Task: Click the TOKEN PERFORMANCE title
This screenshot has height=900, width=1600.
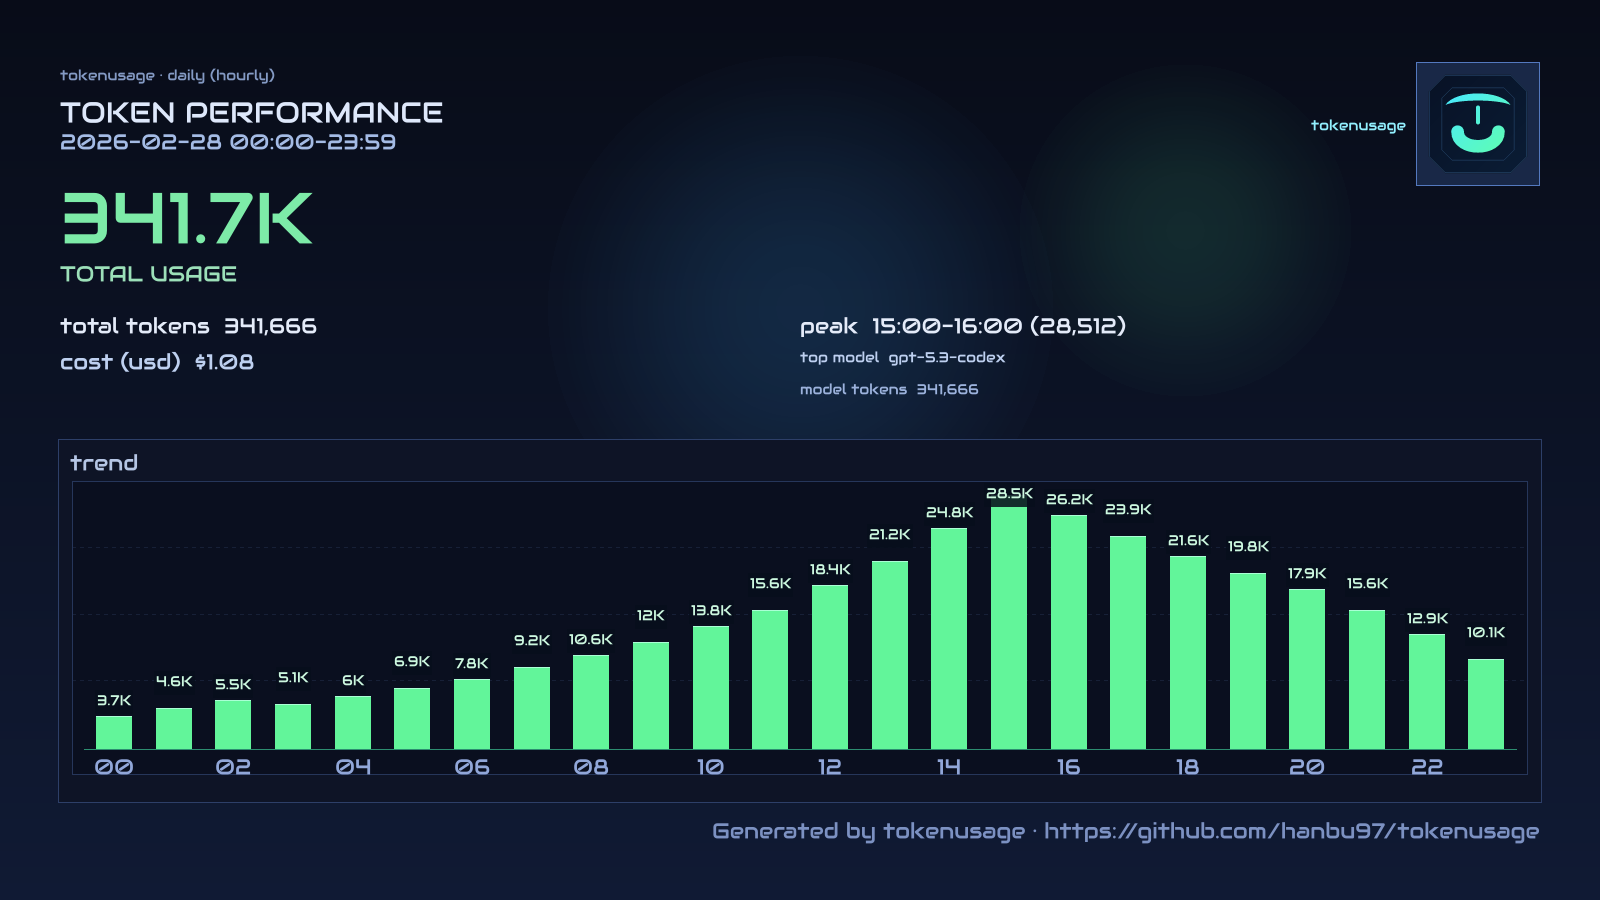Action: coord(252,113)
